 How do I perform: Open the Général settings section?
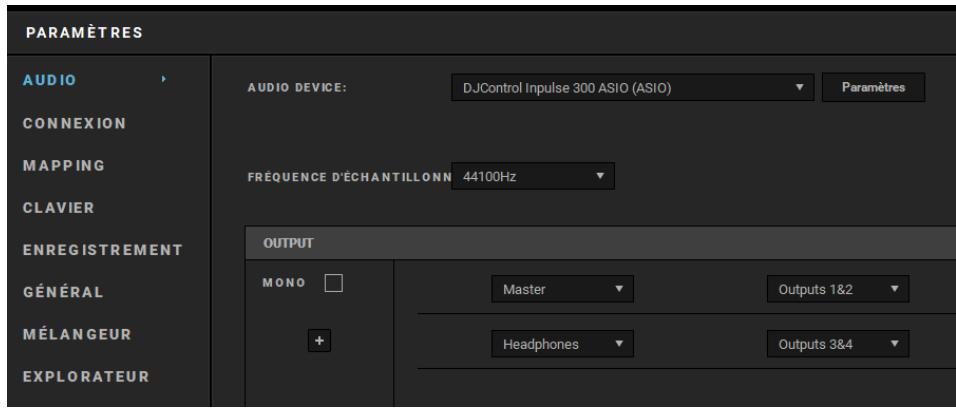pos(63,292)
